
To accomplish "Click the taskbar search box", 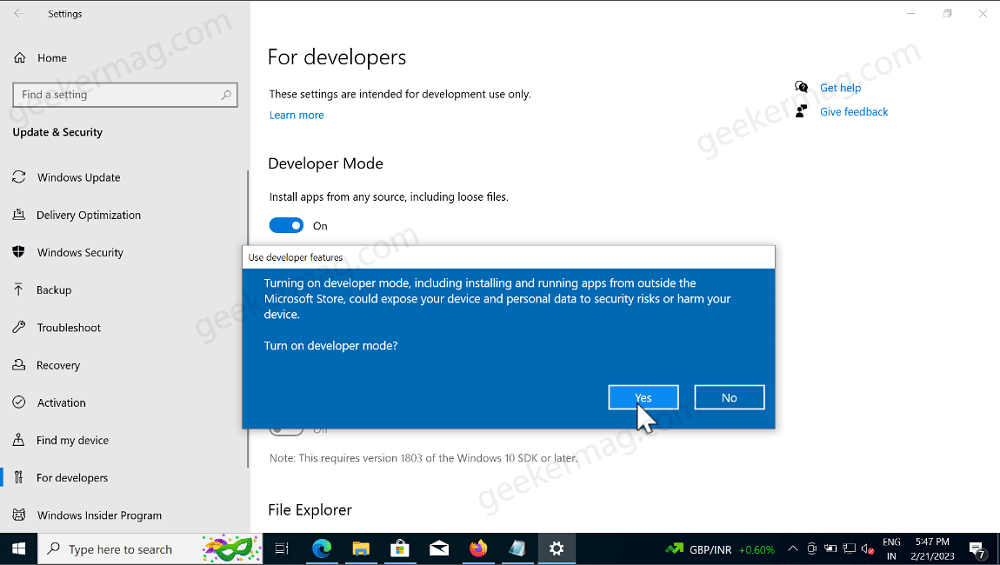I will 151,549.
